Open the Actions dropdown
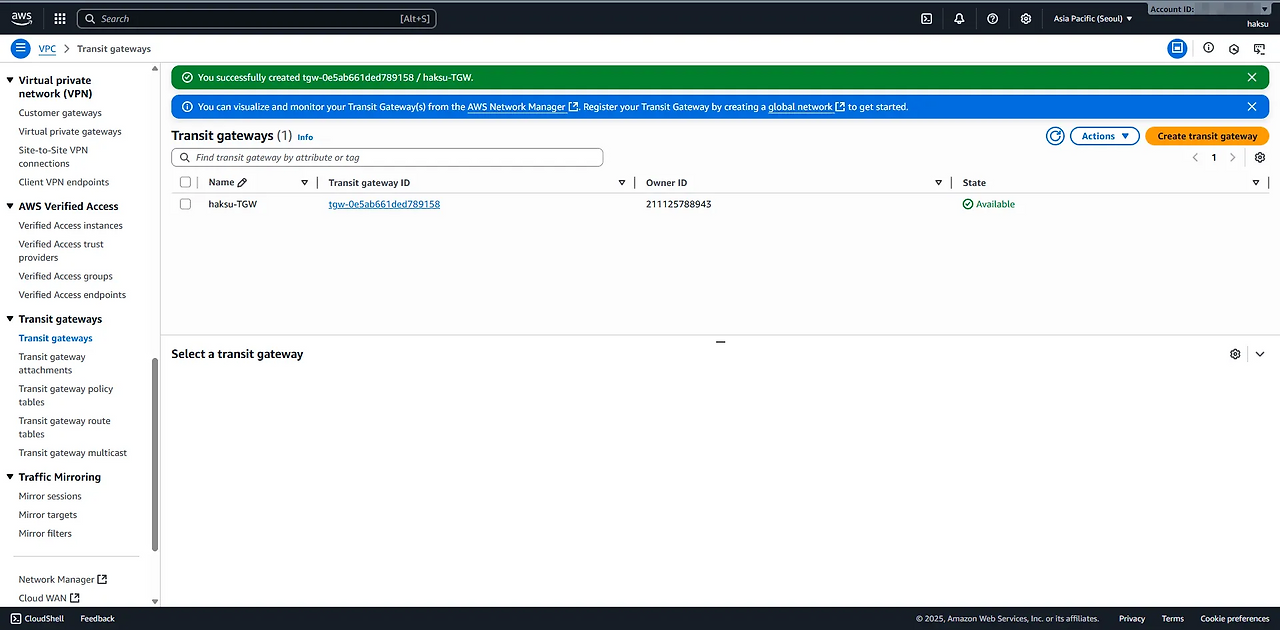This screenshot has height=630, width=1280. [x=1104, y=136]
